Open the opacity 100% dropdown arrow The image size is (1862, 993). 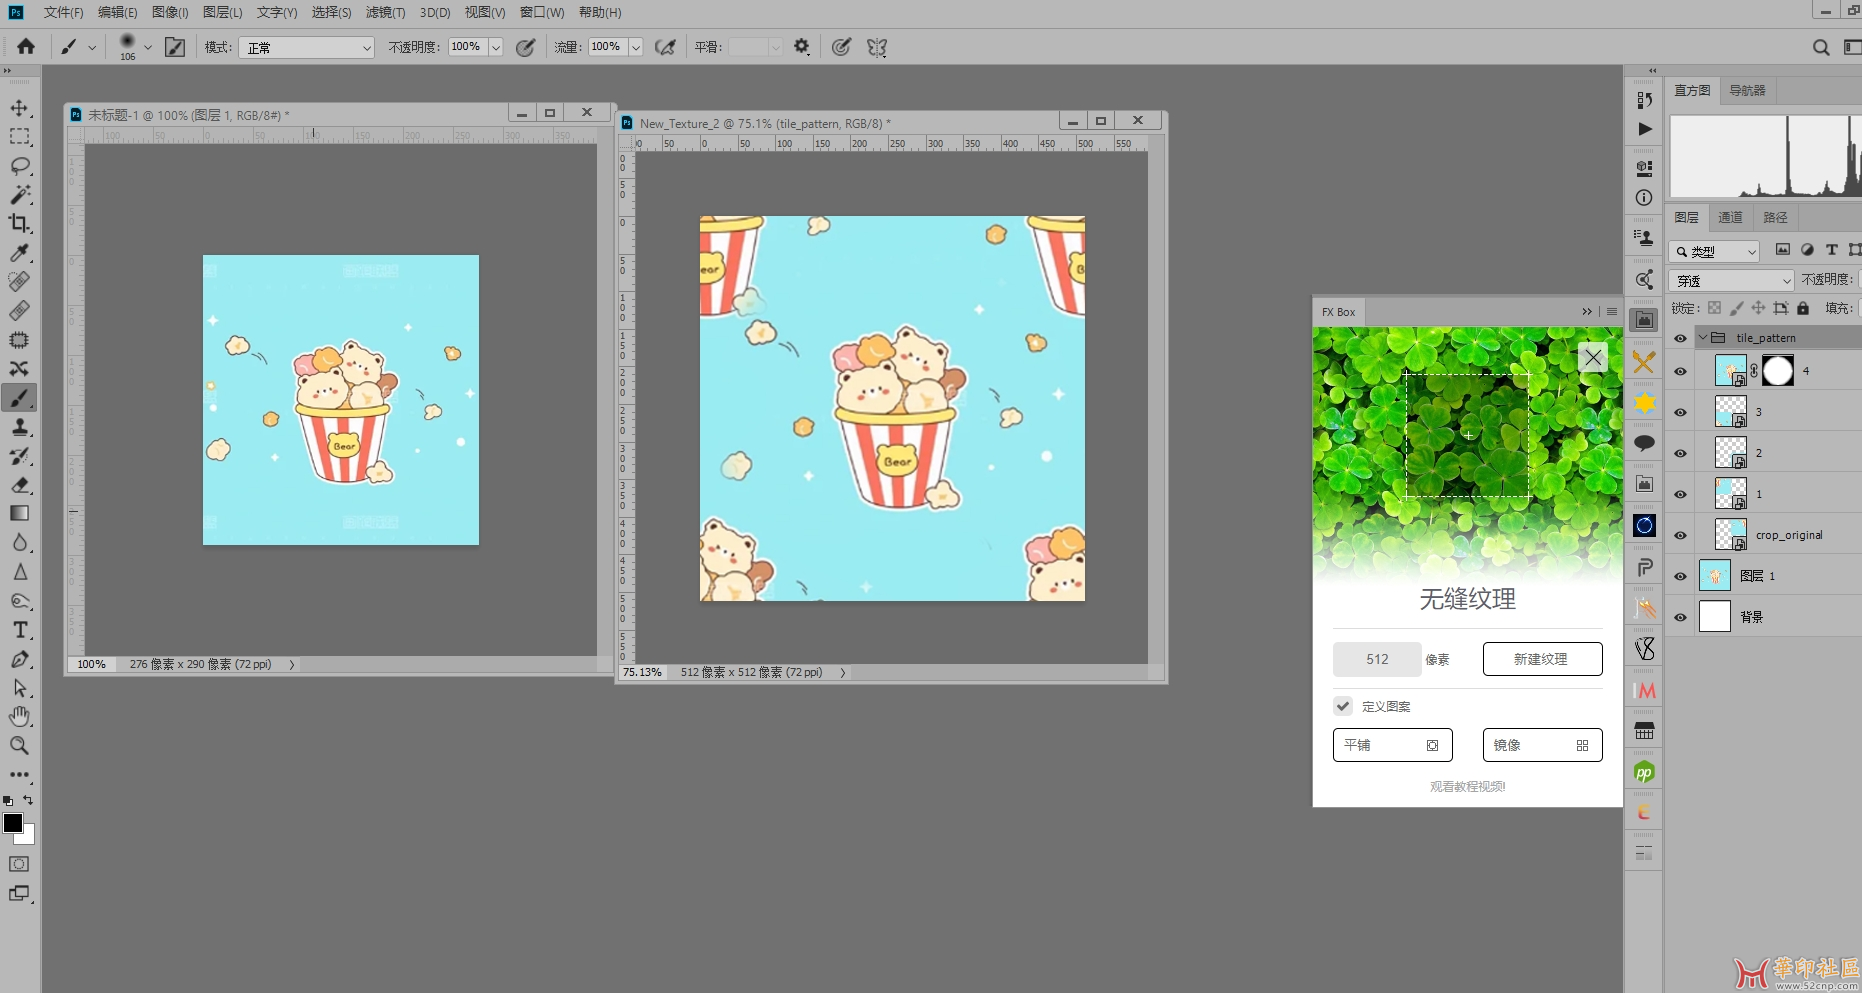tap(495, 47)
